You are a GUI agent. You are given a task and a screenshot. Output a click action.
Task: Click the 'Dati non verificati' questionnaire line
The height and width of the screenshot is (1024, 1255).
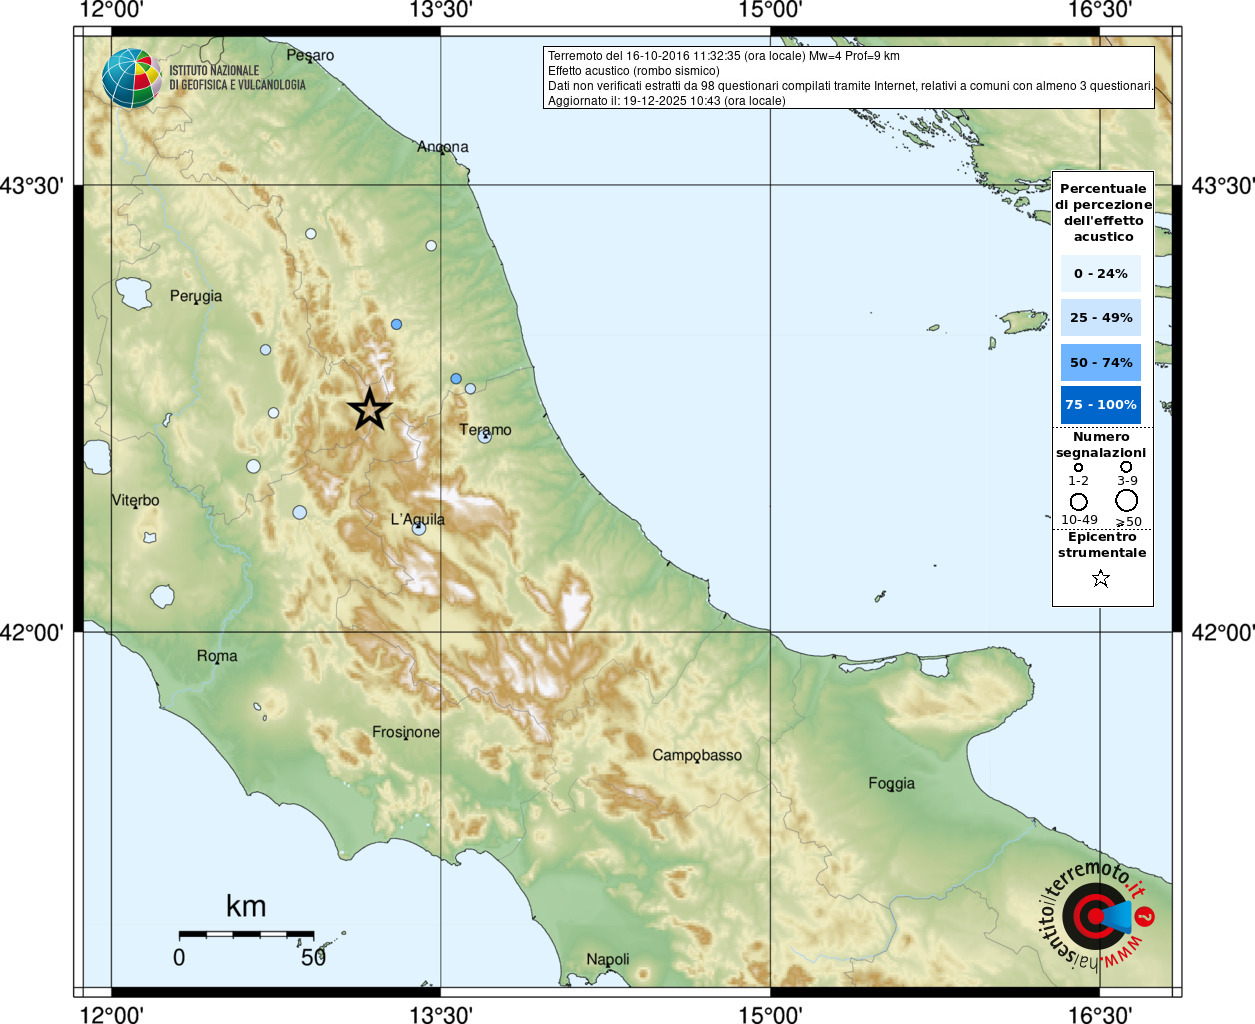pos(850,86)
